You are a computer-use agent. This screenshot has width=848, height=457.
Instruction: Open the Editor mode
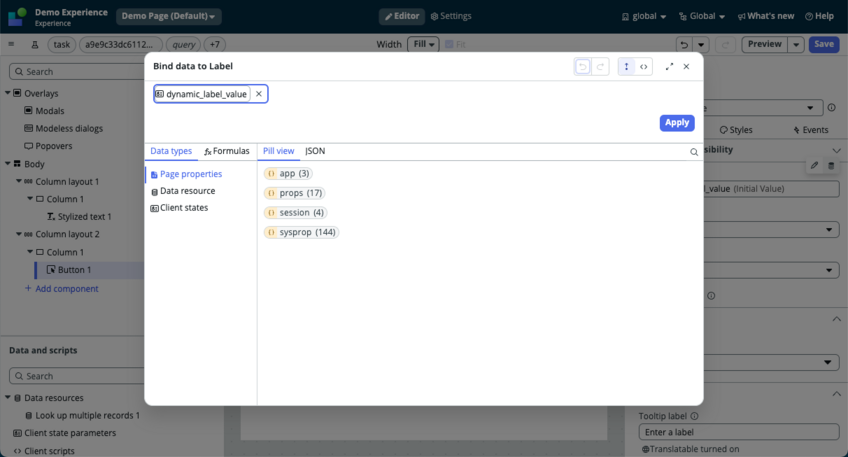click(x=402, y=16)
